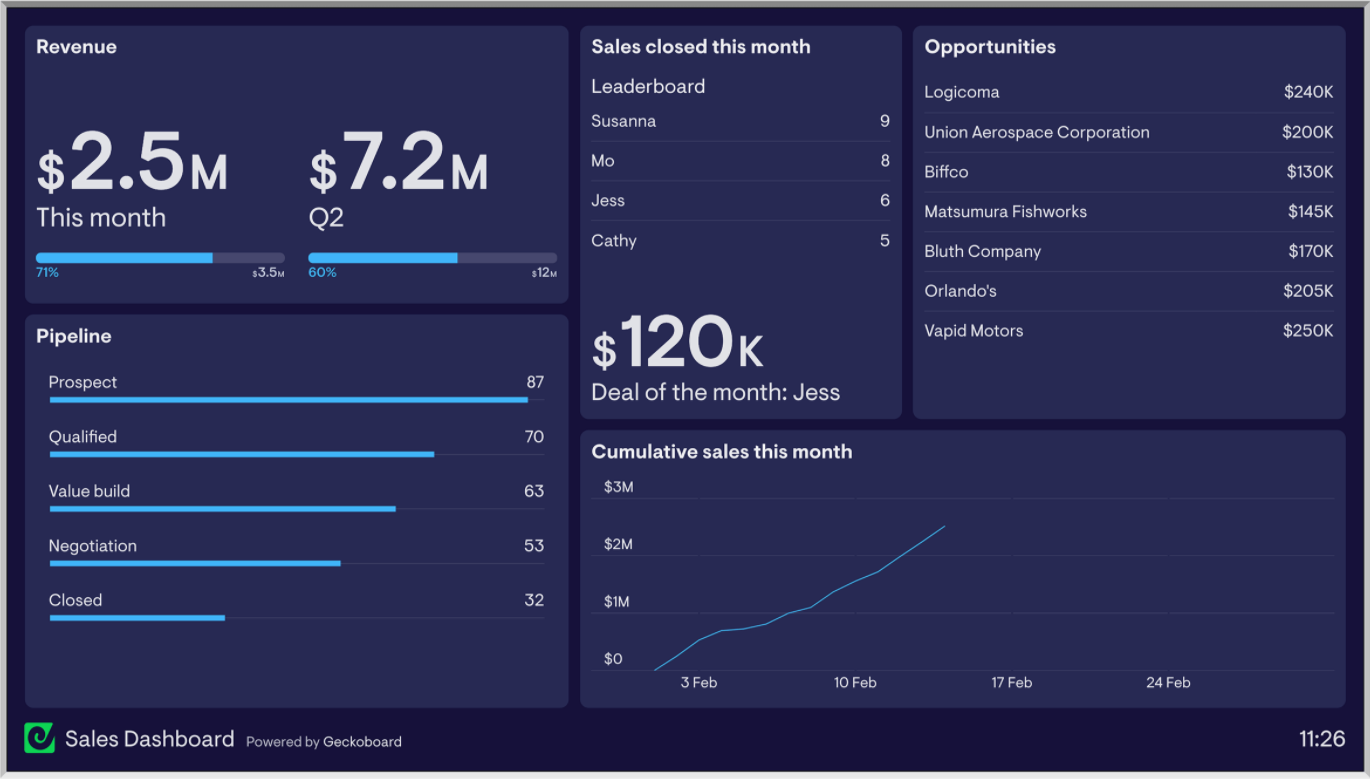Image resolution: width=1370 pixels, height=779 pixels.
Task: Select Susanna in the leaderboard
Action: (x=740, y=121)
